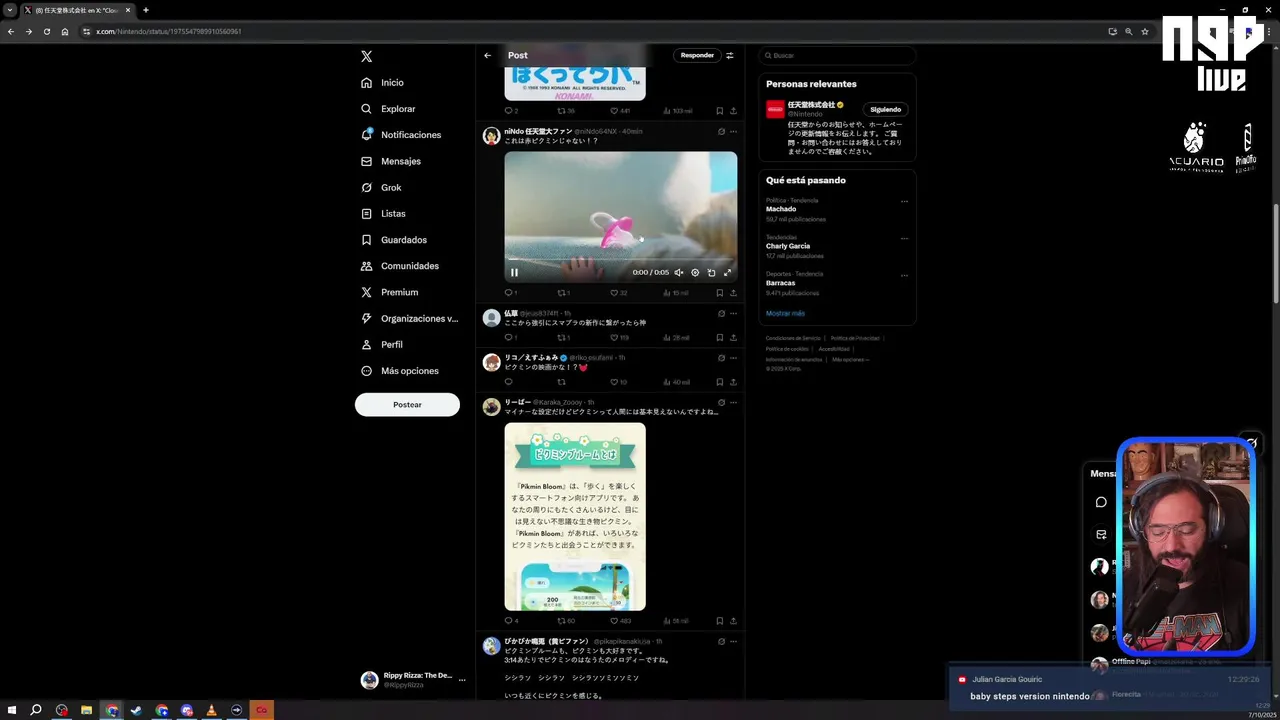The image size is (1280, 720).
Task: Reply to the niNdo64NX video post
Action: 510,293
